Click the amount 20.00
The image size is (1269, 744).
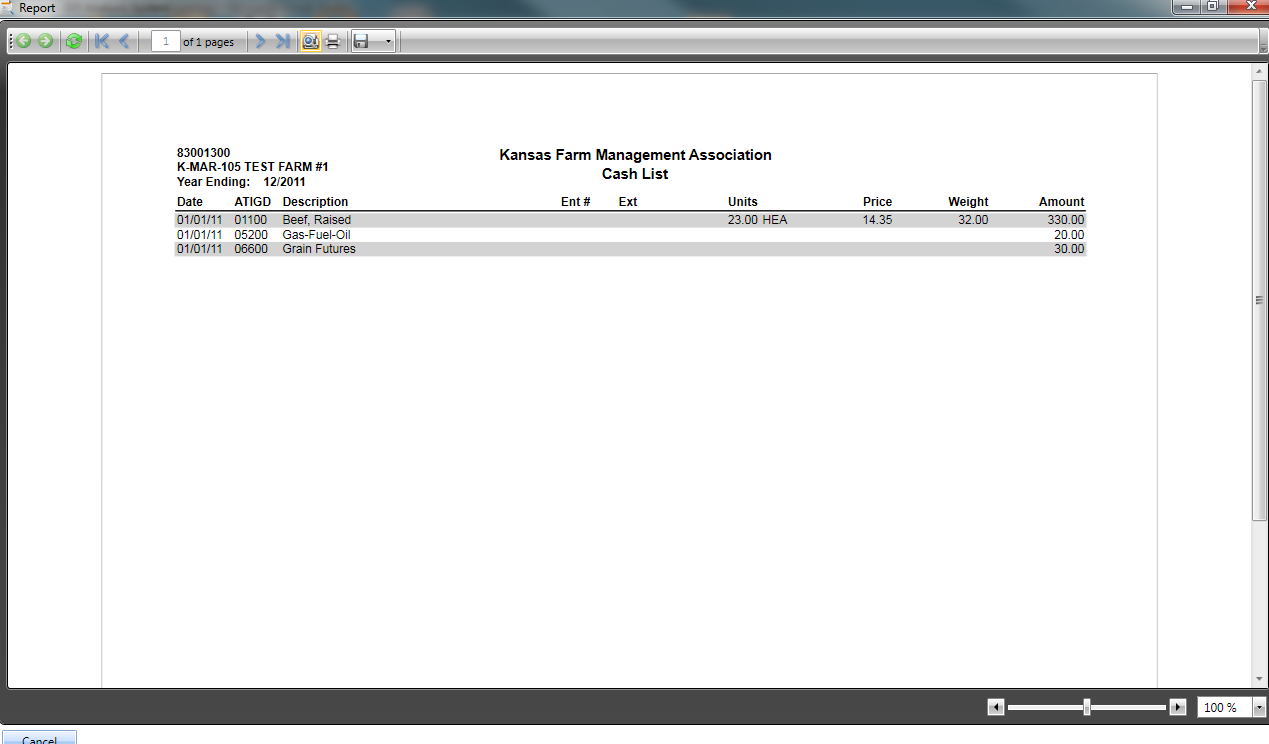1069,235
